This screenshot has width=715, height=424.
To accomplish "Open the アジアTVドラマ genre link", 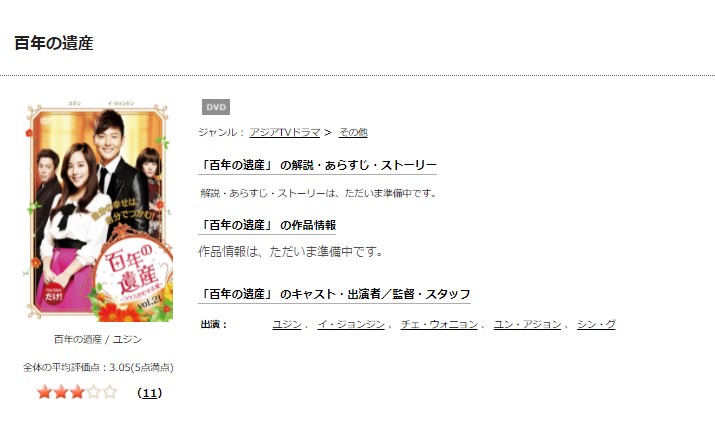I will [285, 132].
